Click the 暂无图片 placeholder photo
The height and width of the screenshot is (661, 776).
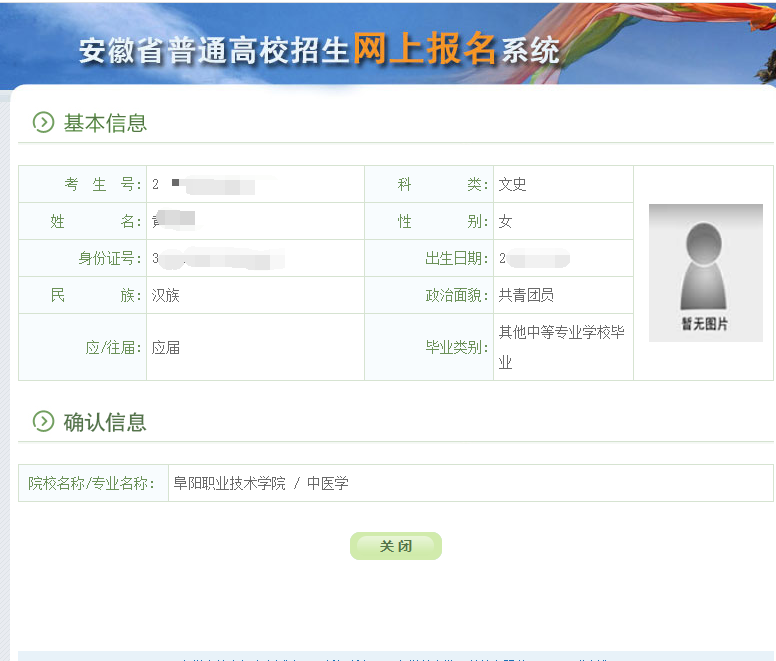pos(705,272)
